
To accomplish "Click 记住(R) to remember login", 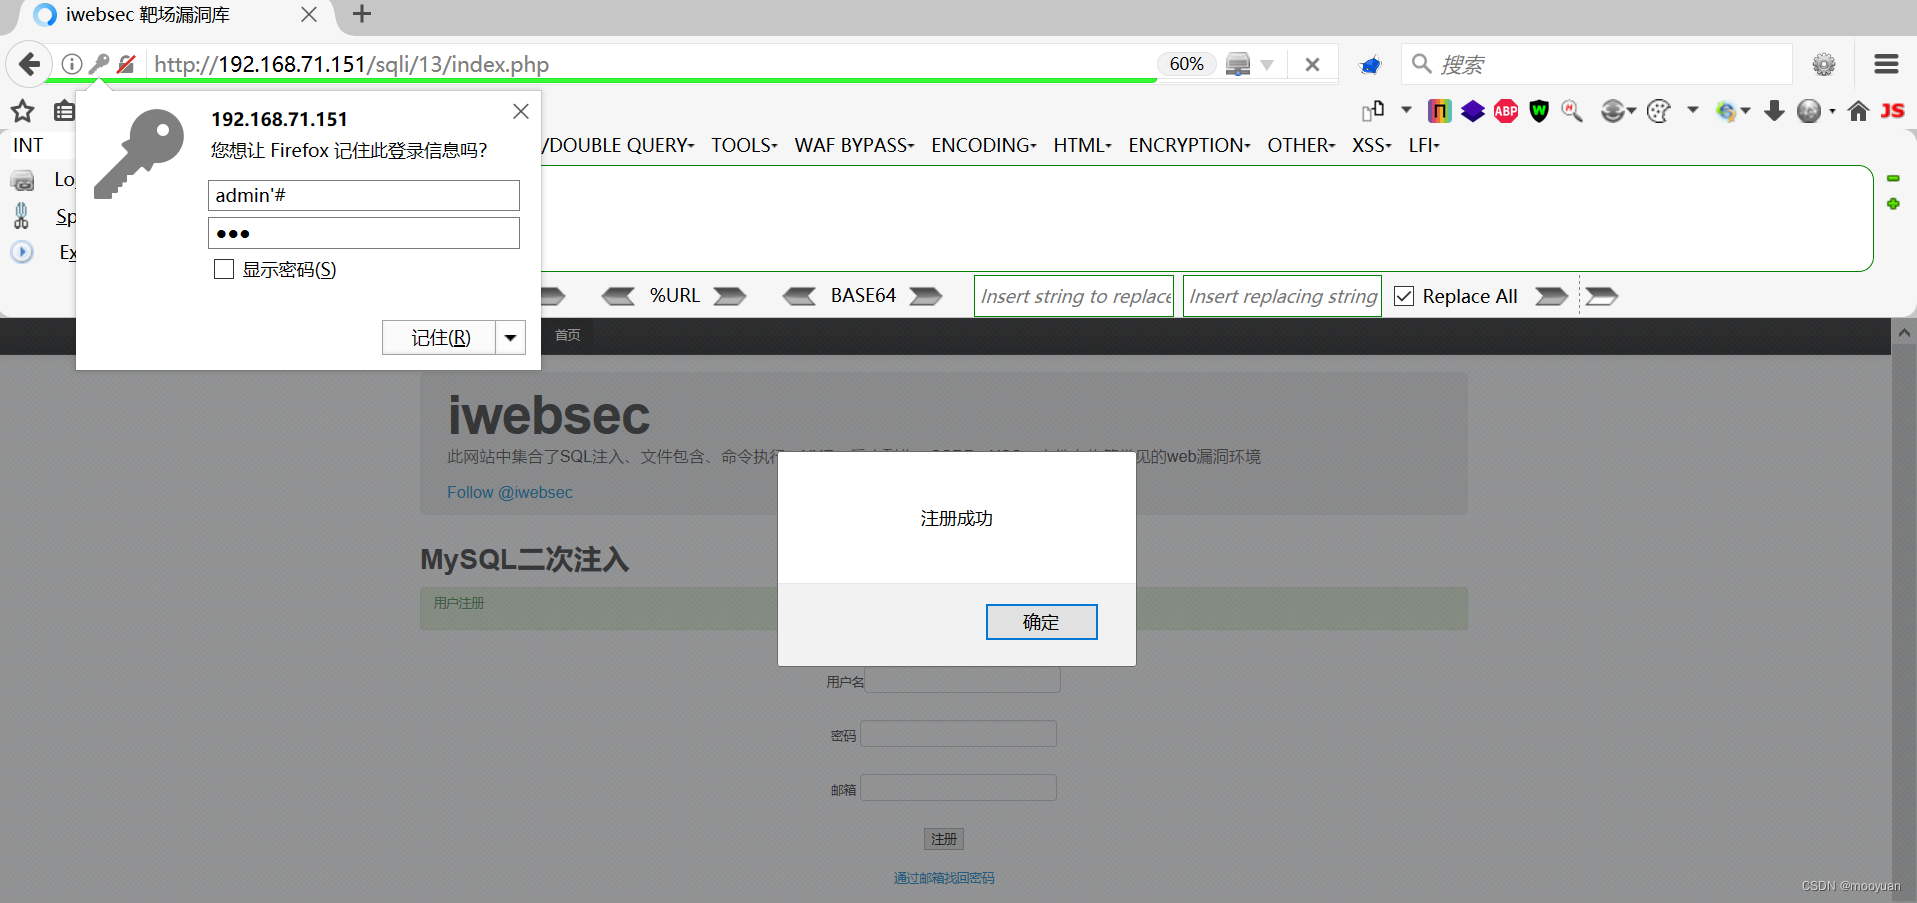I will pyautogui.click(x=440, y=338).
